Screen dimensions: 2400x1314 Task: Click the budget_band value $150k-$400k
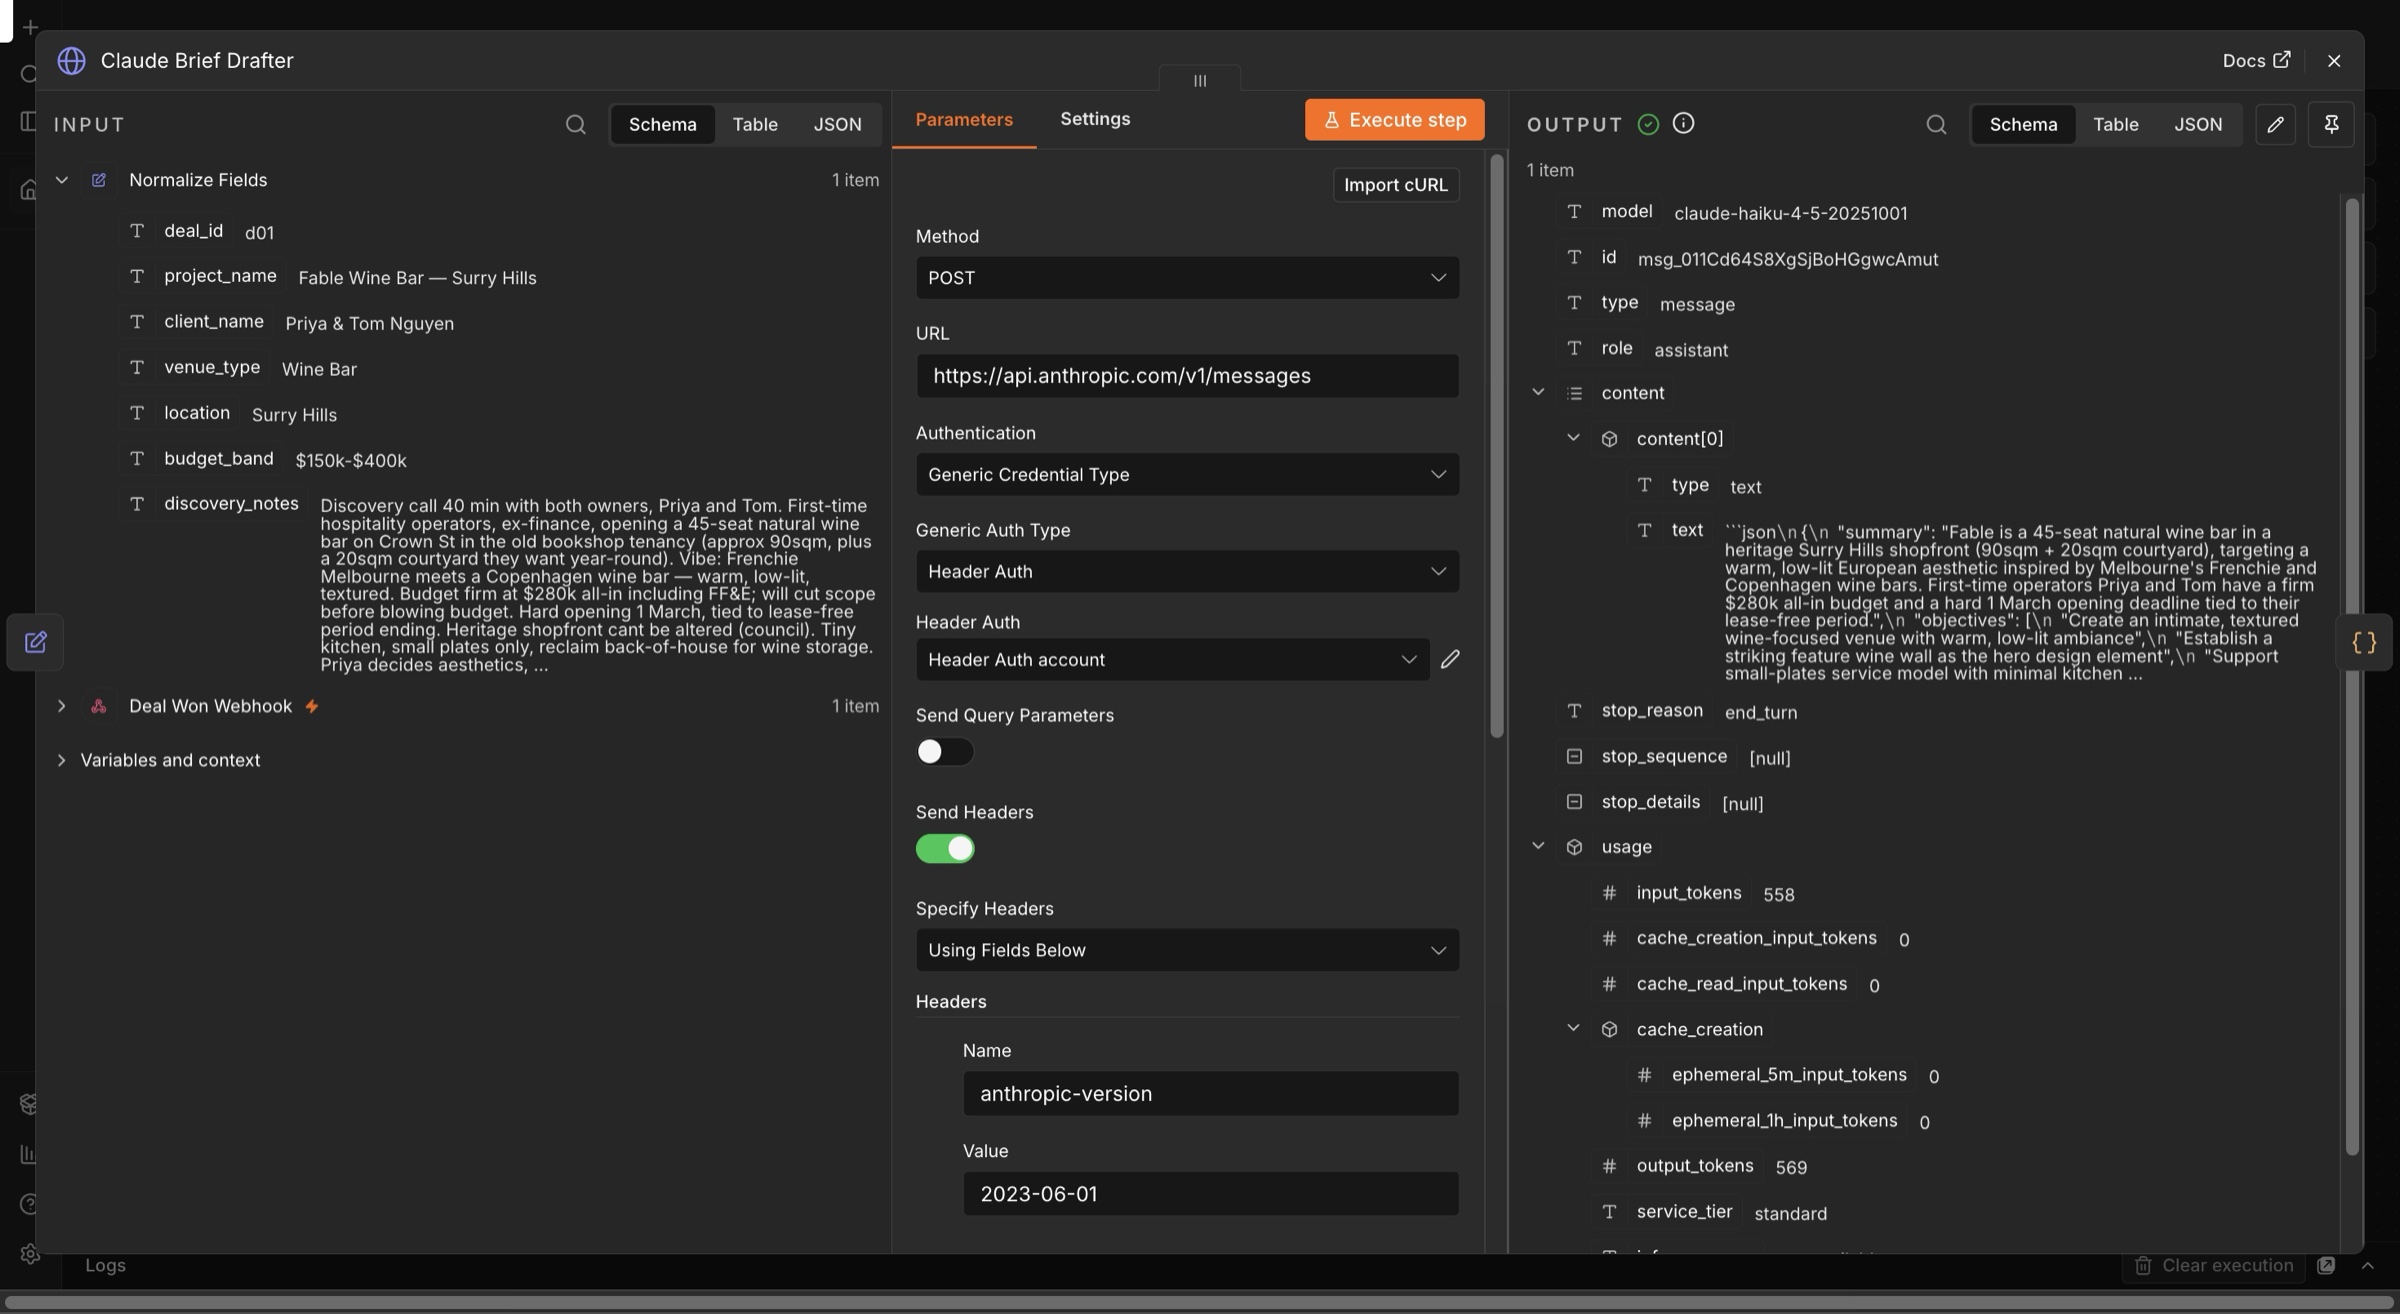[x=350, y=460]
